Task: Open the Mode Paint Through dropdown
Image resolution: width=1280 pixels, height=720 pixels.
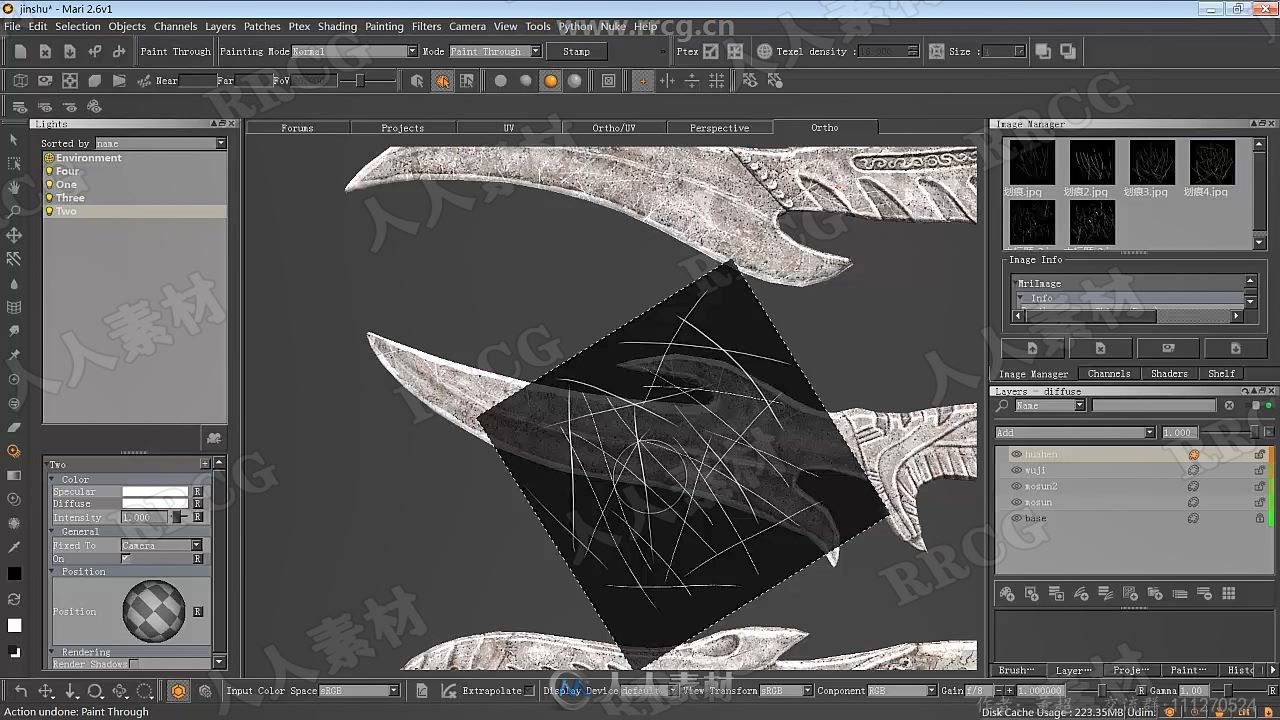Action: [x=495, y=51]
